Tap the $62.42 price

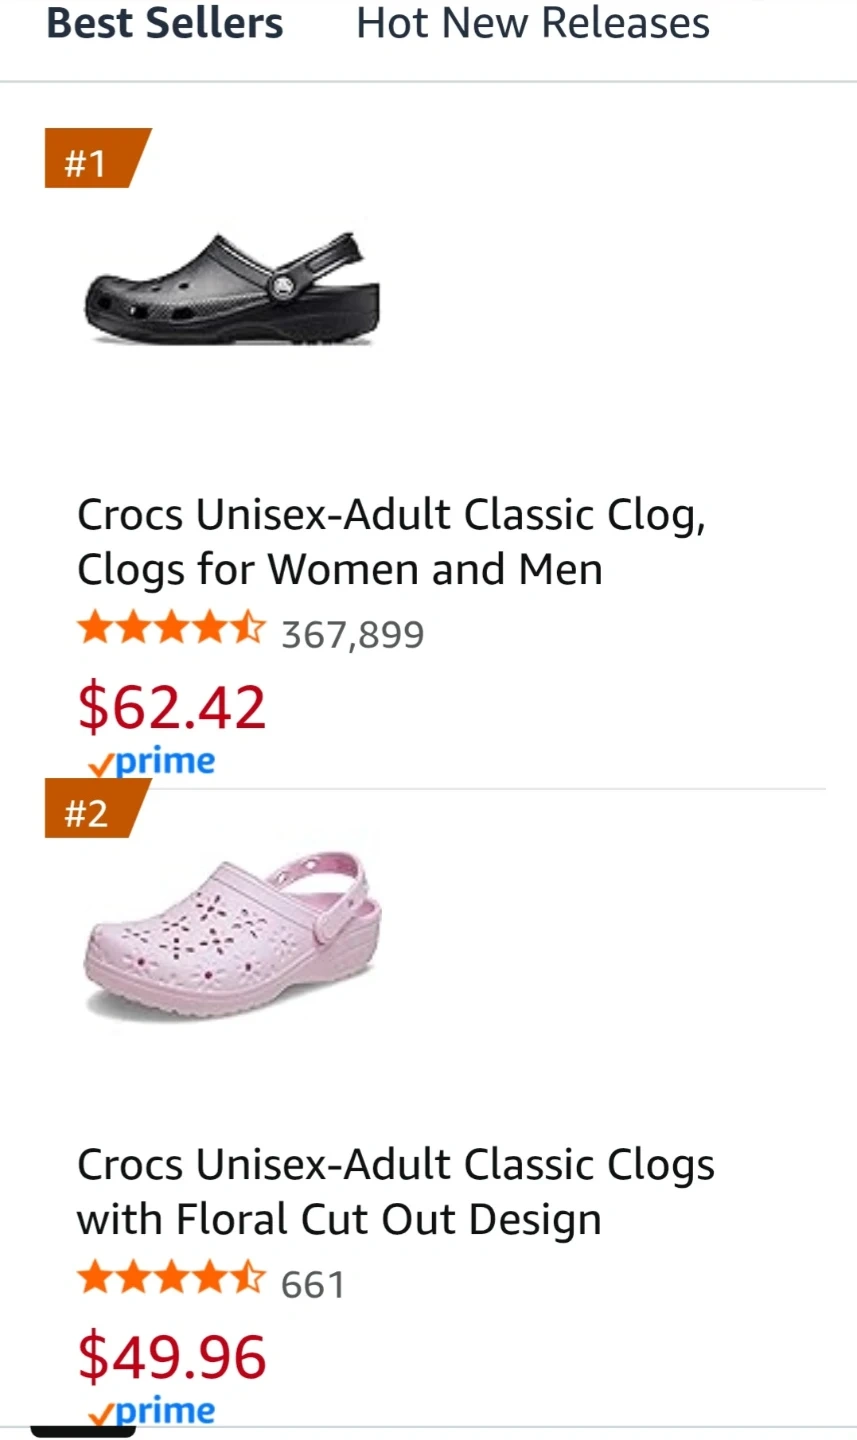pyautogui.click(x=172, y=707)
